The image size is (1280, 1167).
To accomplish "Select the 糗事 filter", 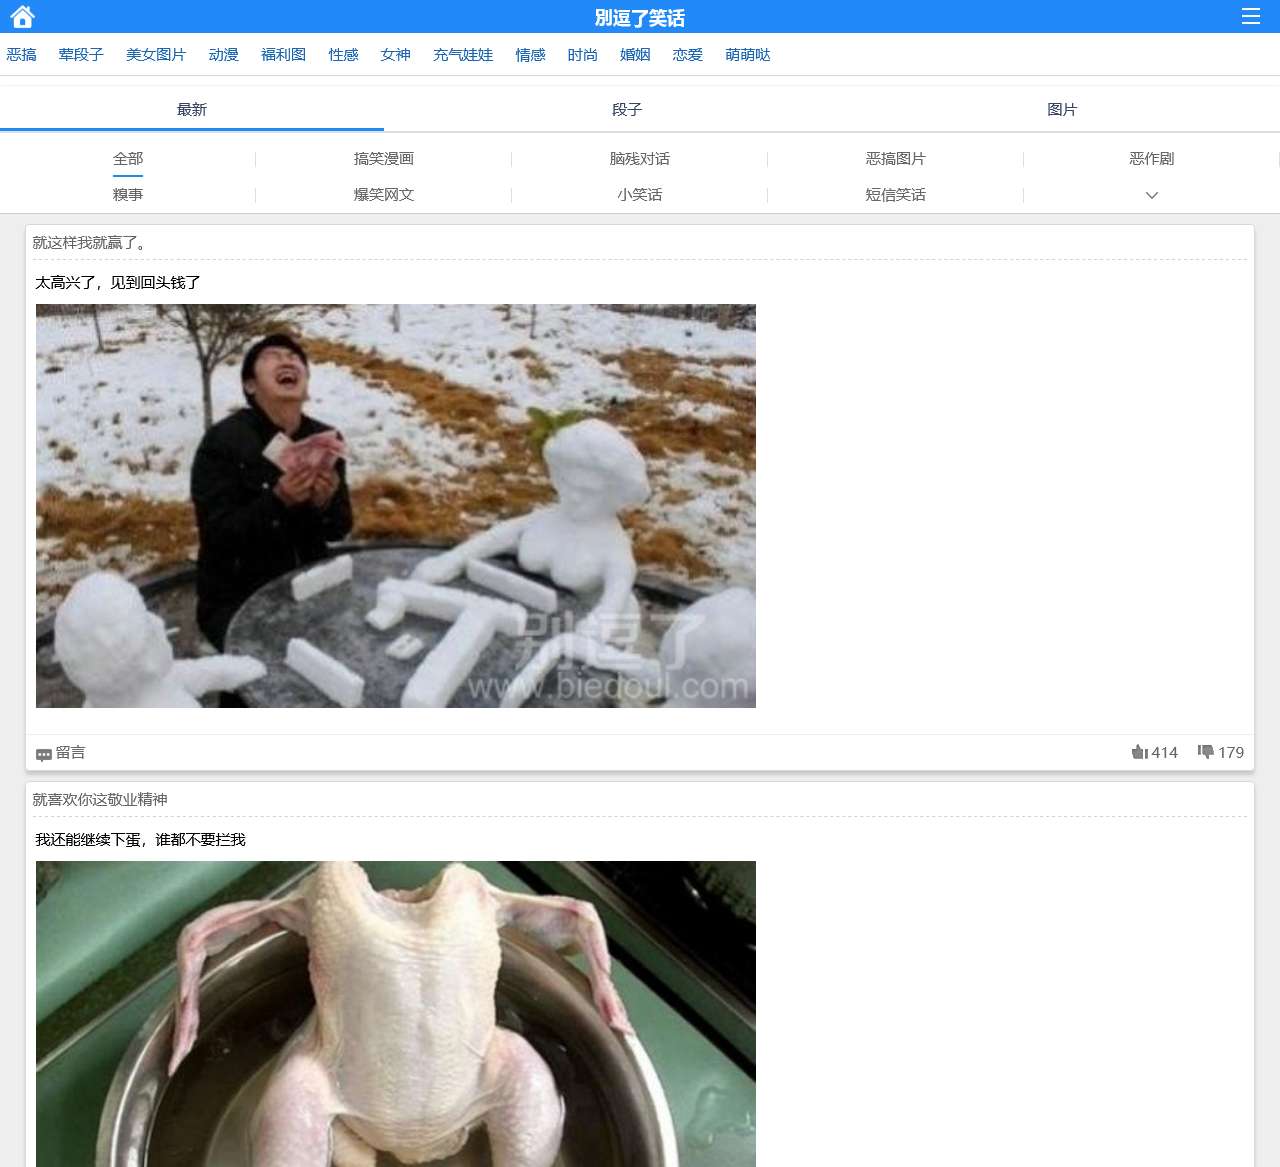I will click(128, 195).
